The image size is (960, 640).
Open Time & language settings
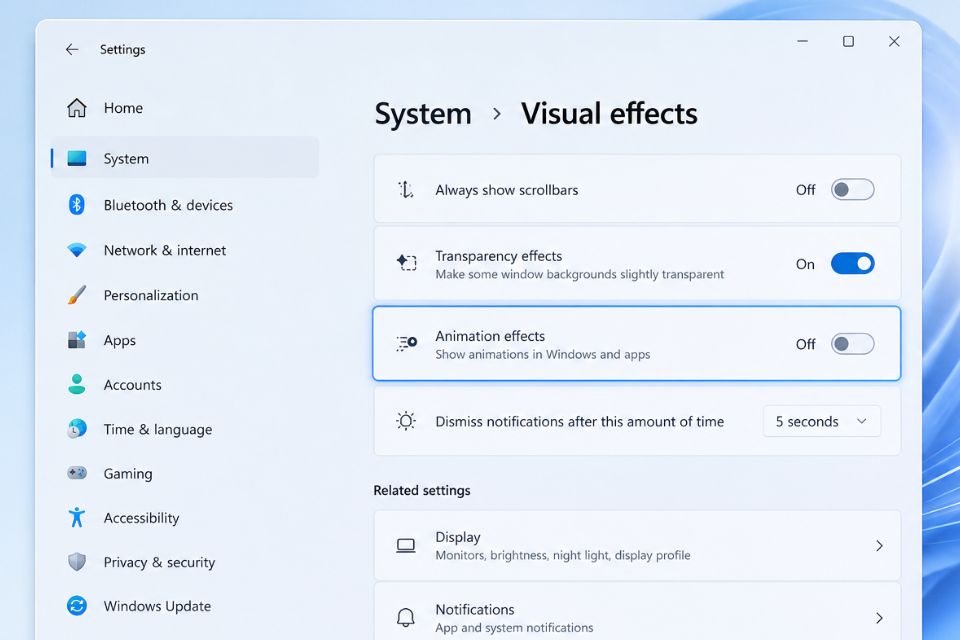point(185,429)
